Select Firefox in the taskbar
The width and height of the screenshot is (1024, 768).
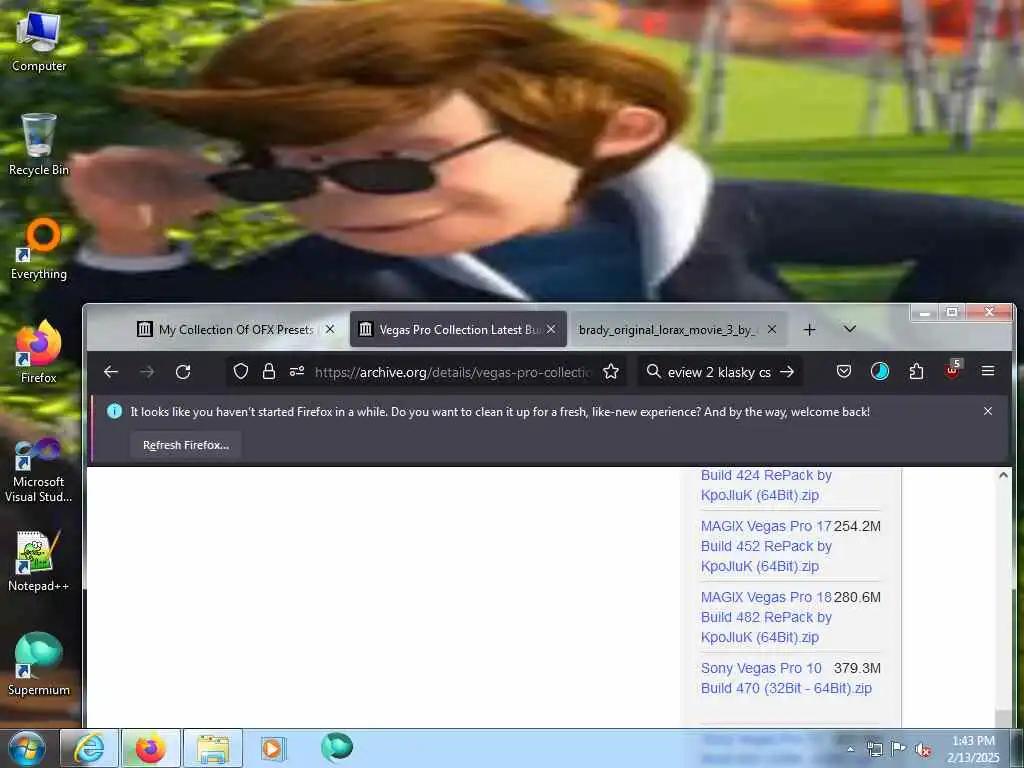click(x=150, y=748)
